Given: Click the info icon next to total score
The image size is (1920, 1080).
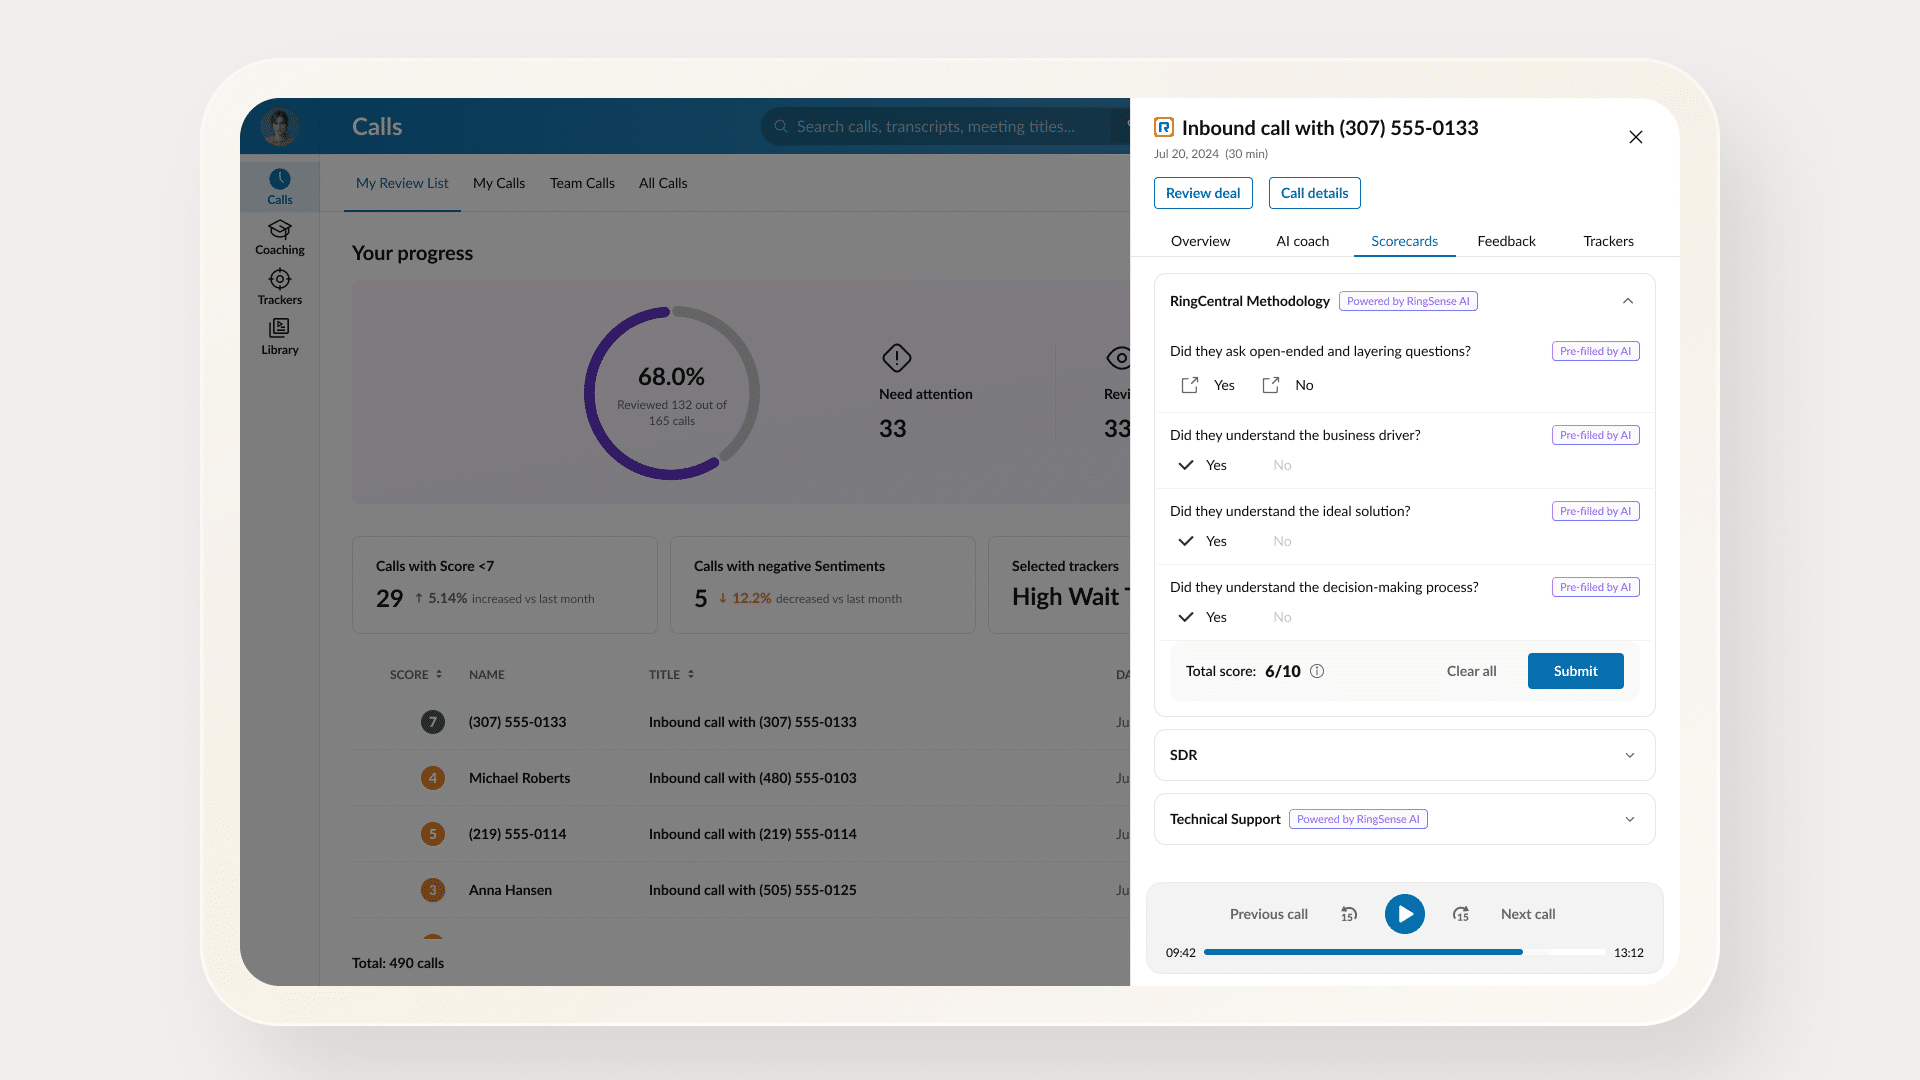Looking at the screenshot, I should [1317, 671].
